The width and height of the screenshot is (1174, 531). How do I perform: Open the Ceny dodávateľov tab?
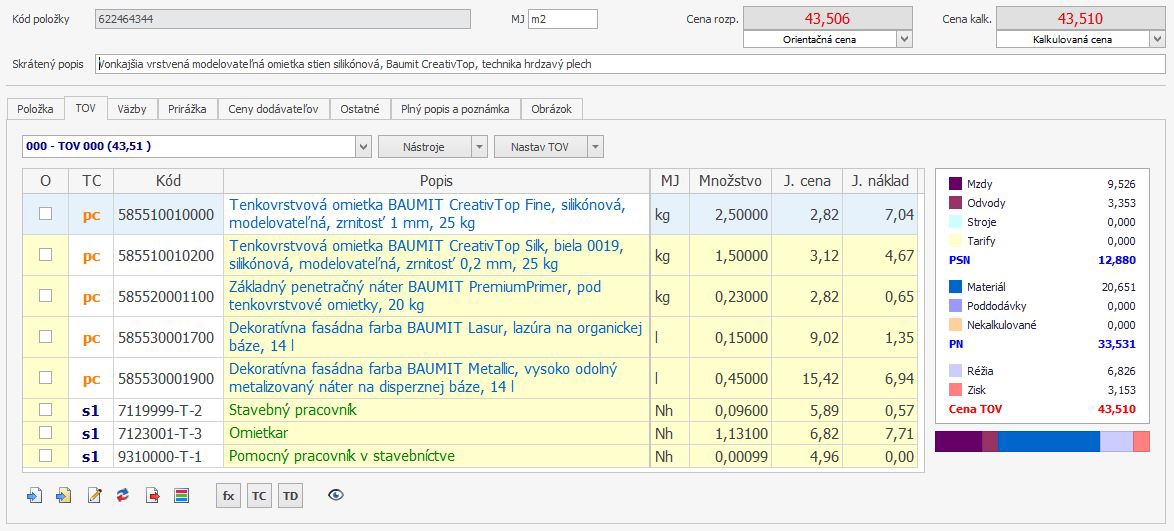[x=274, y=109]
